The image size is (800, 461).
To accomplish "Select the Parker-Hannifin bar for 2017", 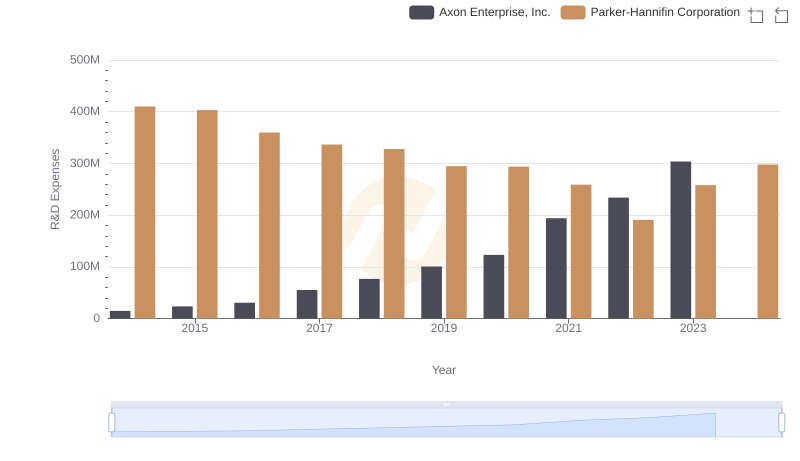I will [332, 232].
